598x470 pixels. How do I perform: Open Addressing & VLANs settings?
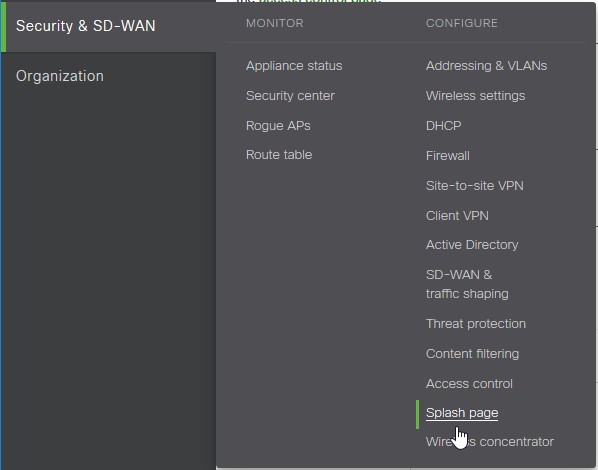click(486, 66)
